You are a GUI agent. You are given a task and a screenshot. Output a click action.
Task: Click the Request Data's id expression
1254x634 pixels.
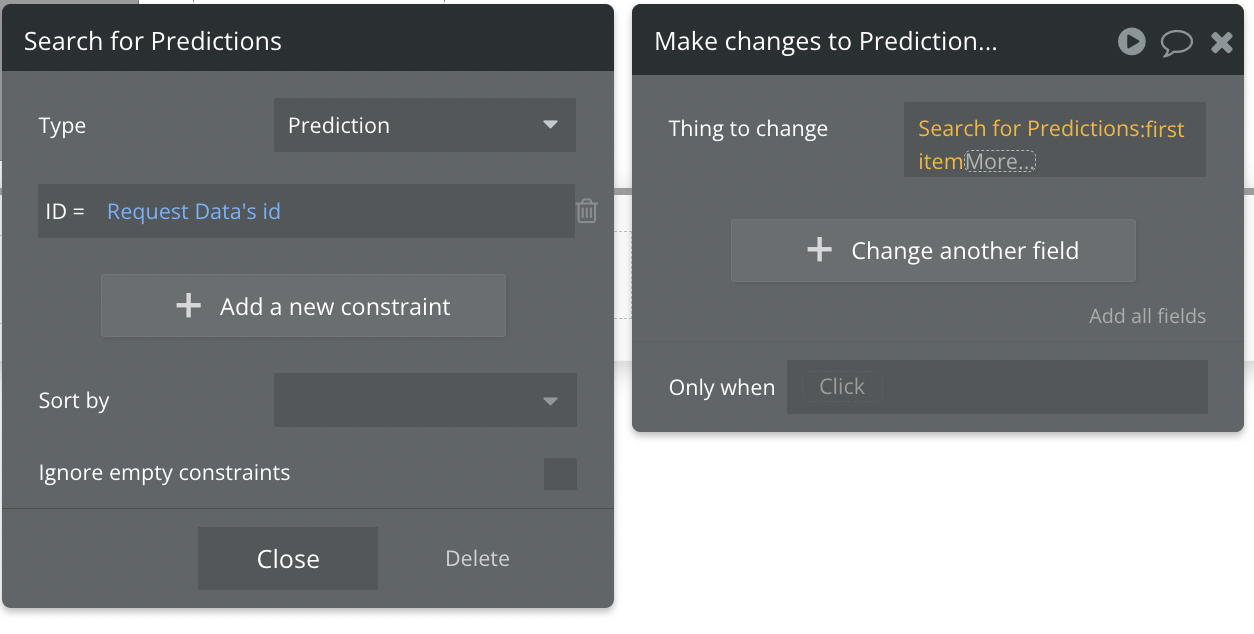[x=194, y=211]
